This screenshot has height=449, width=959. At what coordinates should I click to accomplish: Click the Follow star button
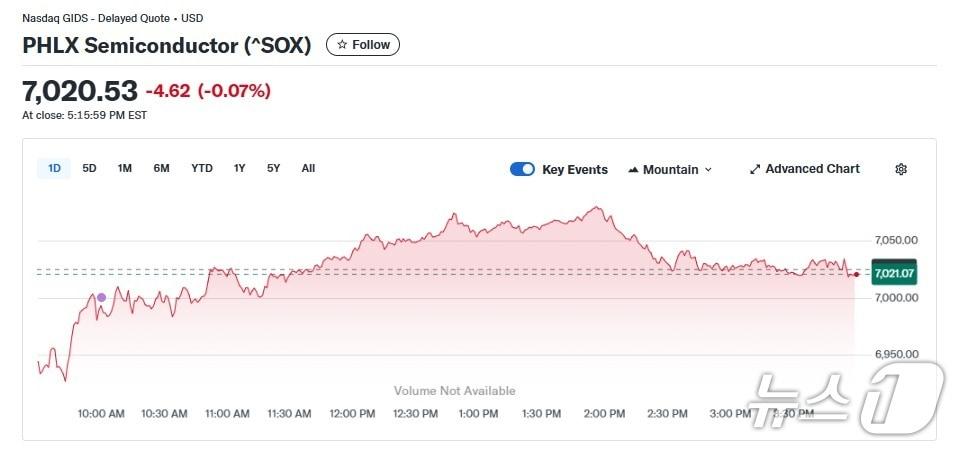point(363,45)
